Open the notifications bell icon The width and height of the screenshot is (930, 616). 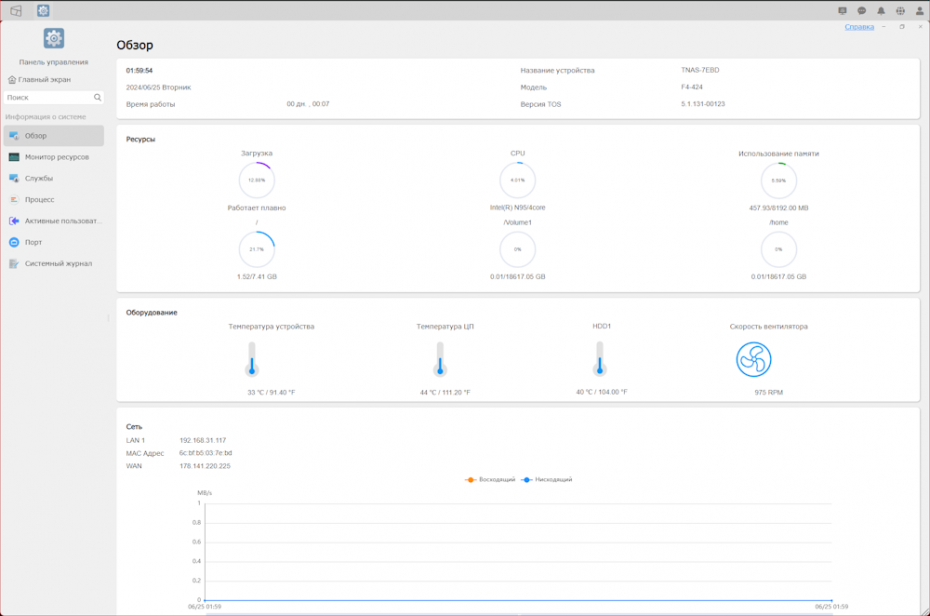[x=881, y=11]
